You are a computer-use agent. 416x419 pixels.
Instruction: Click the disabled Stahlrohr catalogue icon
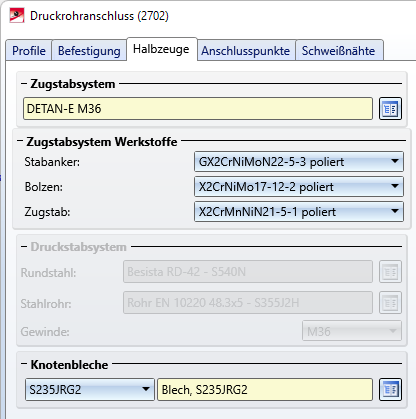tap(390, 303)
